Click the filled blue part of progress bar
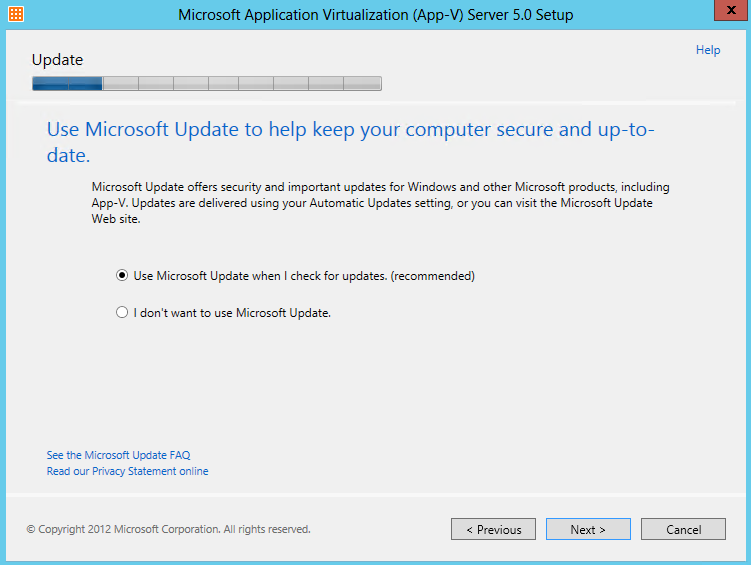Viewport: 751px width, 565px height. [x=68, y=83]
